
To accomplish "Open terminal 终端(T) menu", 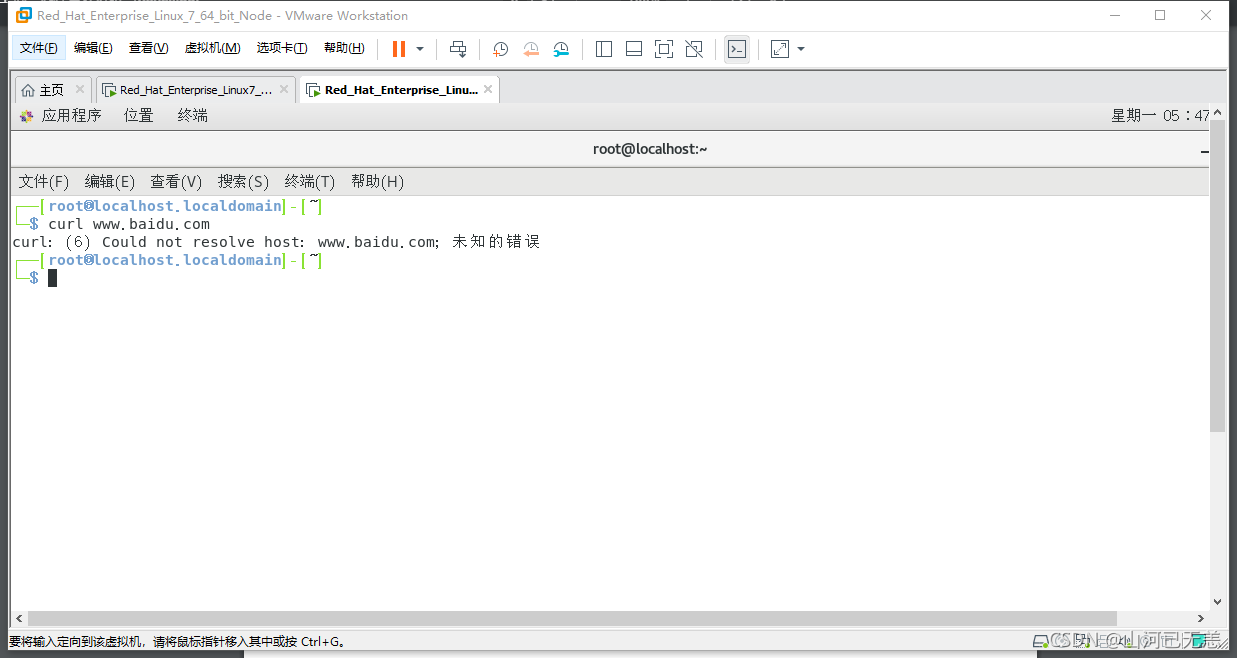I will 310,182.
